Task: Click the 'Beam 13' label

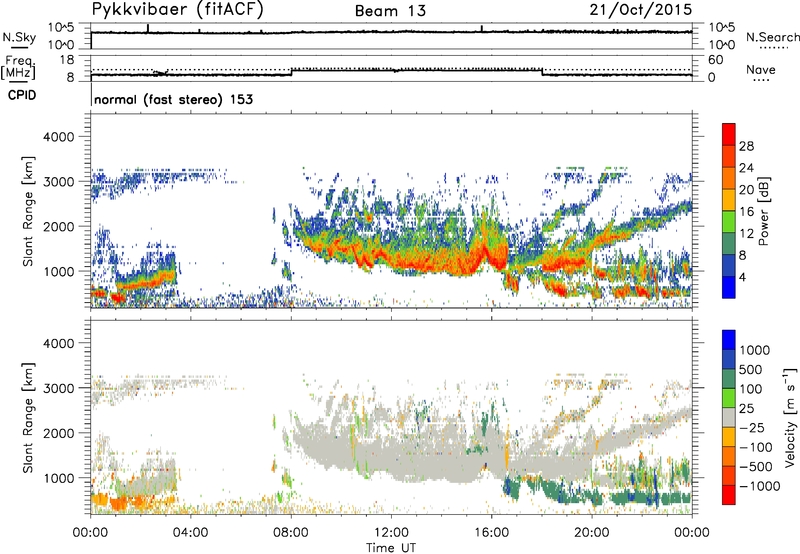Action: coord(390,11)
